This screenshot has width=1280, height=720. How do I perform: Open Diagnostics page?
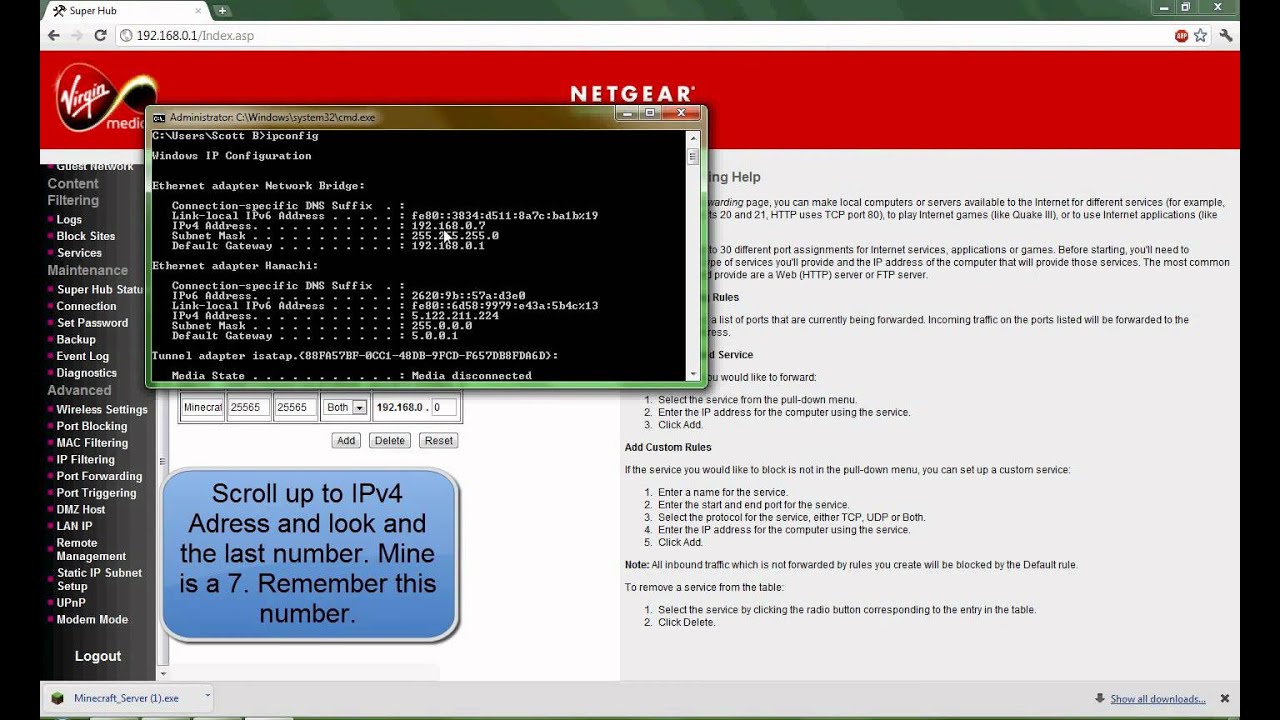click(86, 373)
